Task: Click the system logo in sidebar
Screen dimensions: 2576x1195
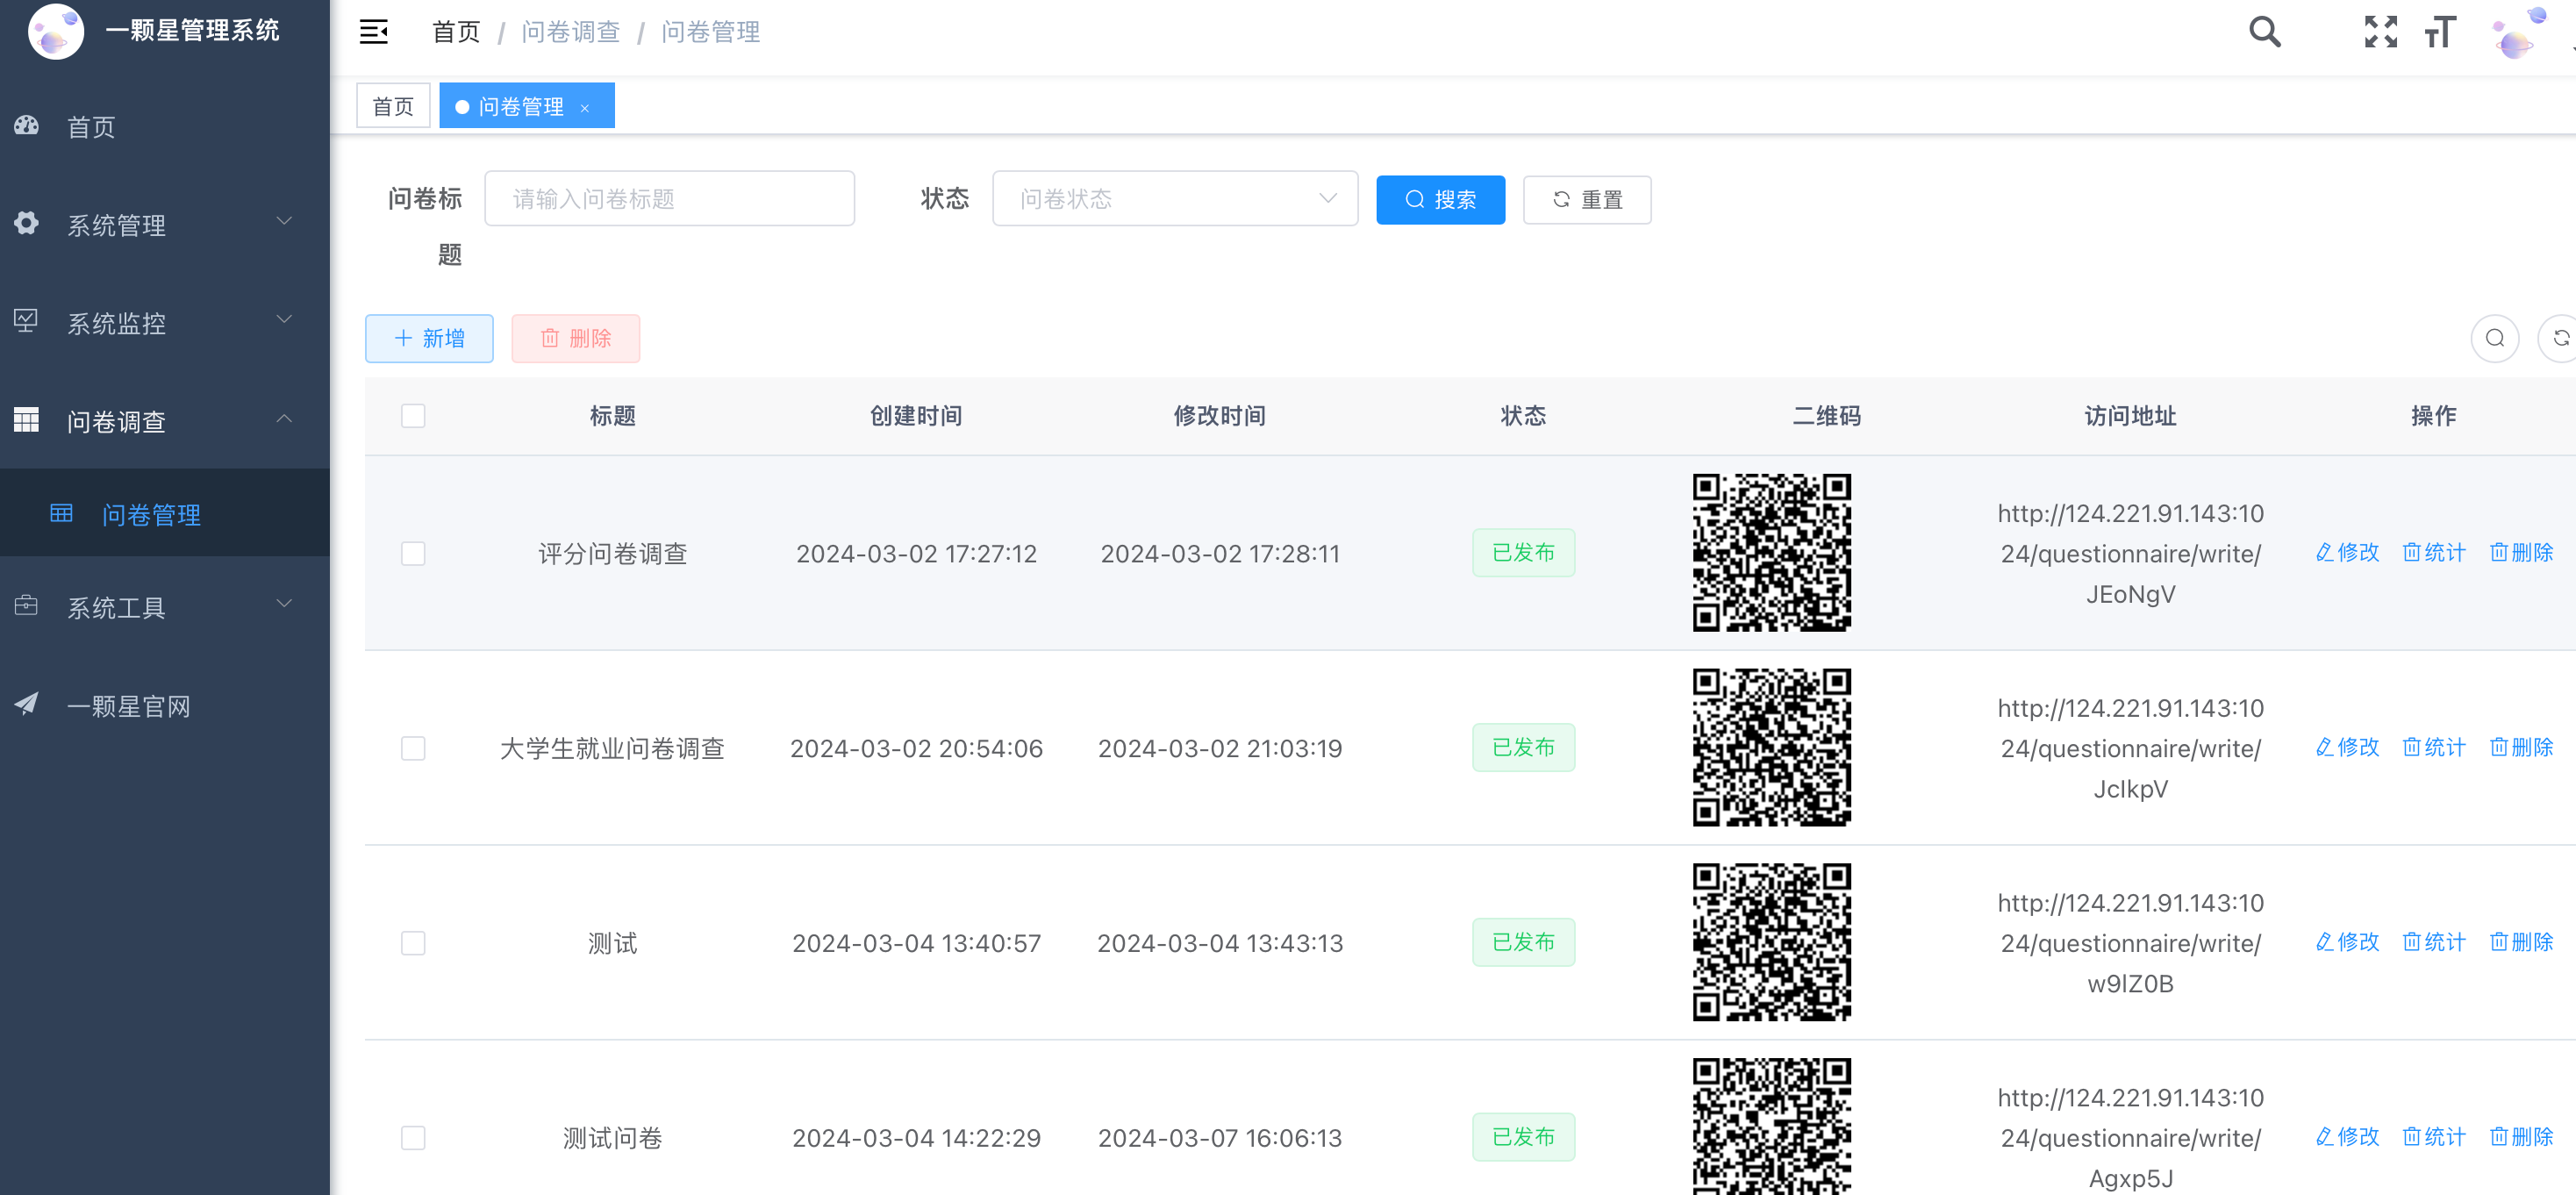Action: point(56,31)
